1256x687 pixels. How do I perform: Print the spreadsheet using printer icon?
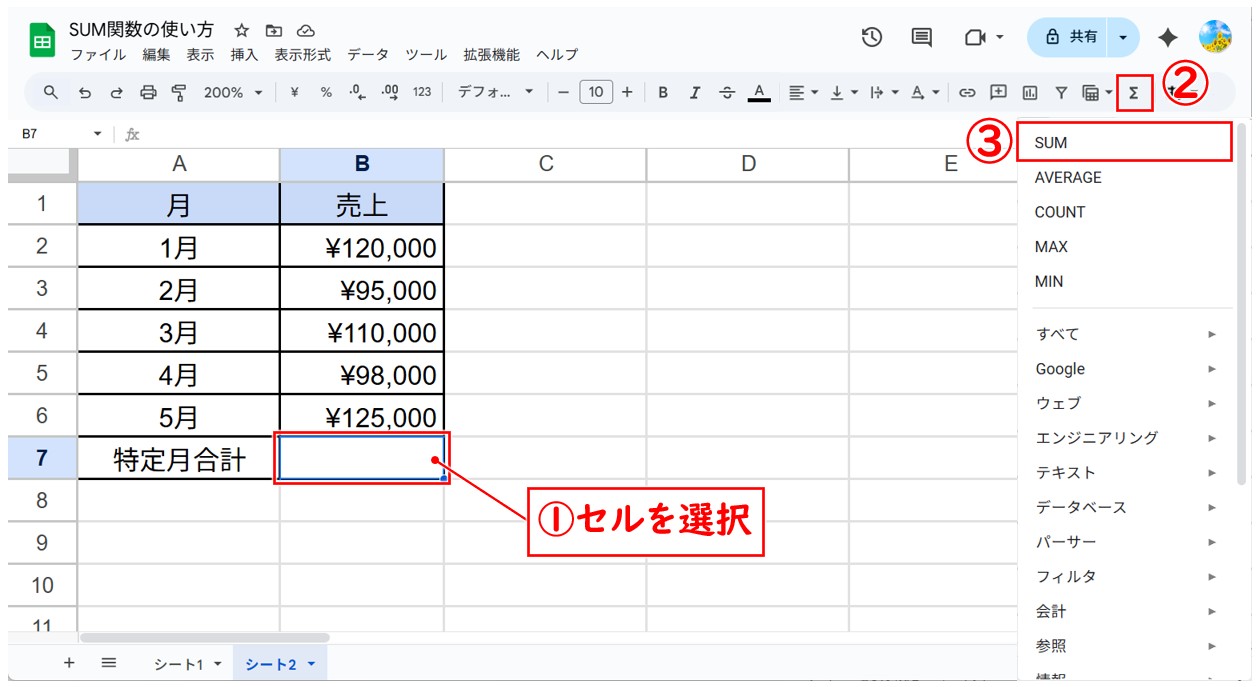click(148, 93)
